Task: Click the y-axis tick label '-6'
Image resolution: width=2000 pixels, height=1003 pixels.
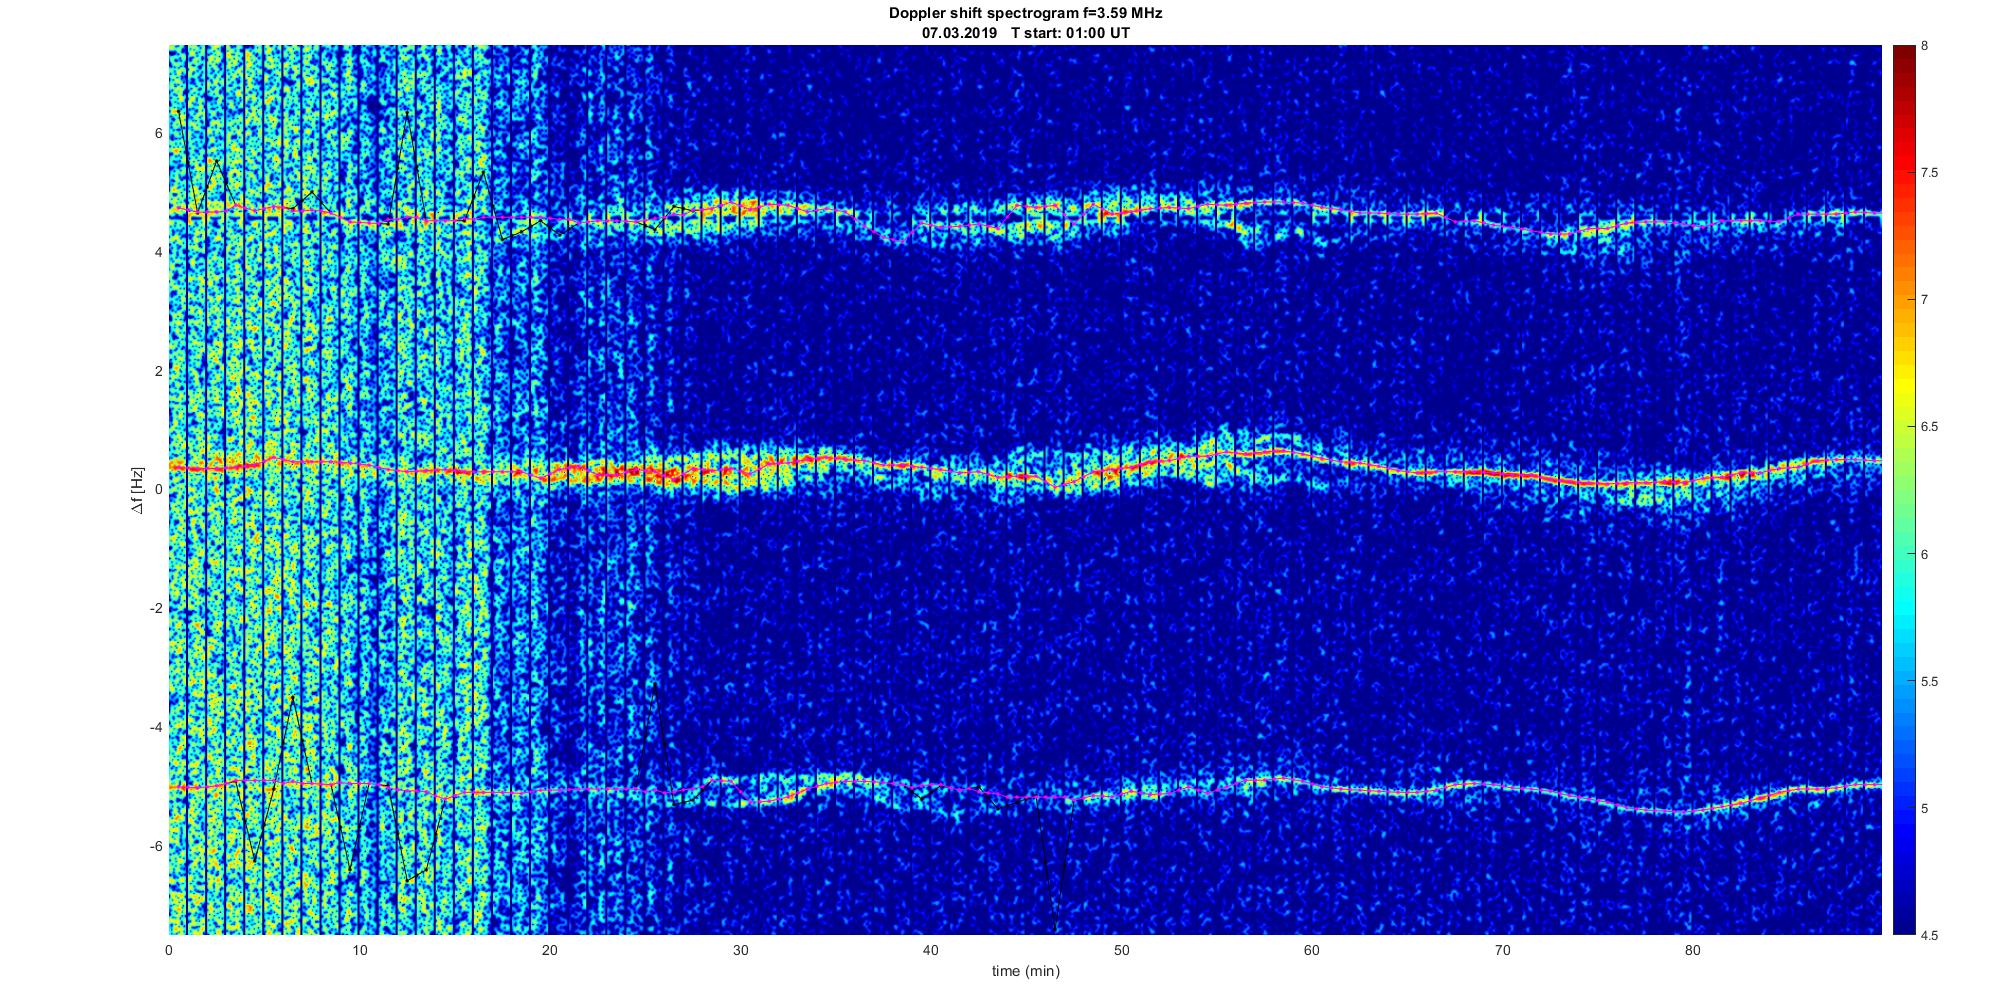Action: tap(155, 847)
